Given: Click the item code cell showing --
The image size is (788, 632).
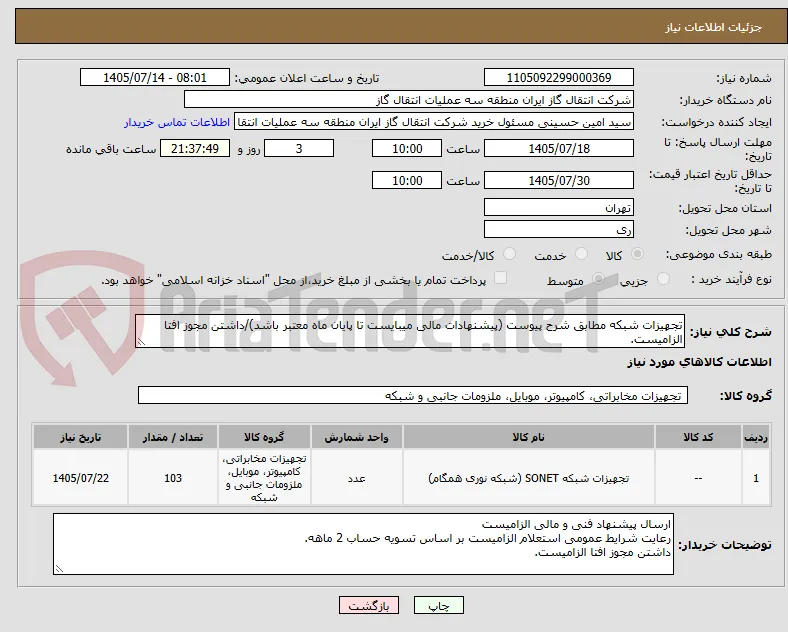Looking at the screenshot, I should point(698,478).
